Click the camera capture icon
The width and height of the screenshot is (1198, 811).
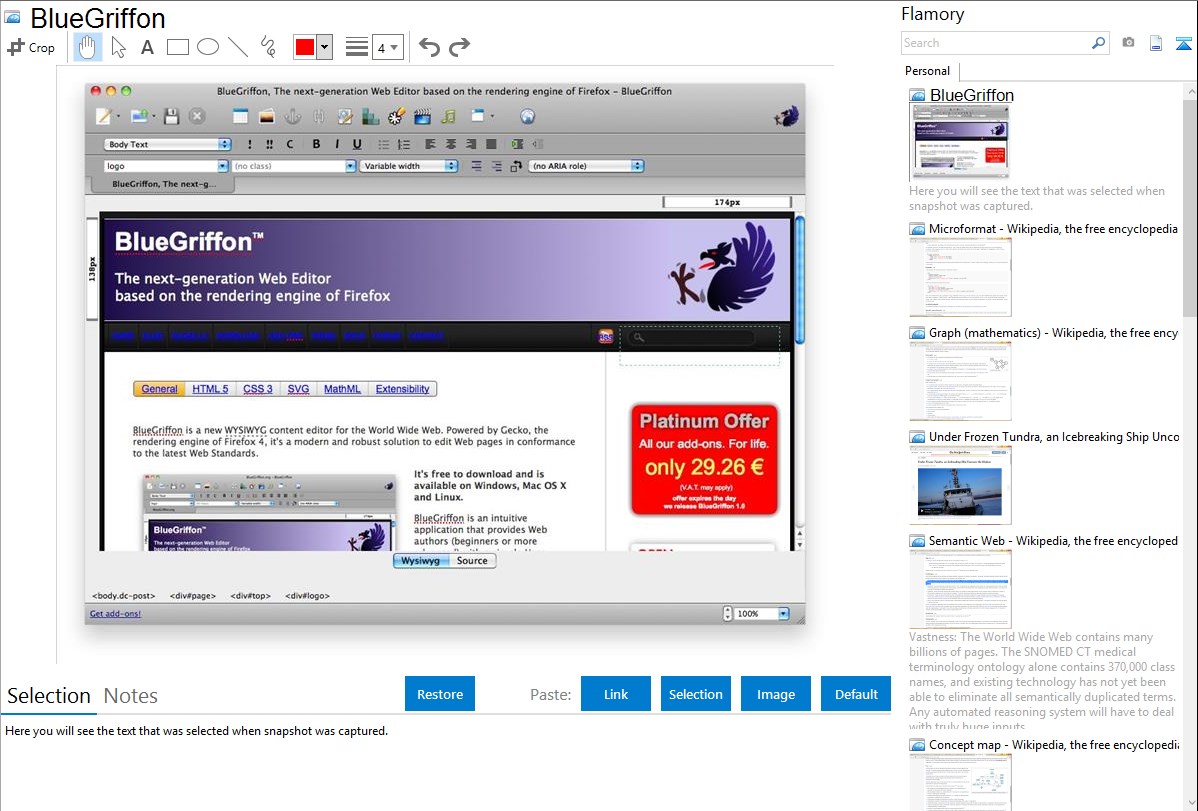tap(1128, 43)
